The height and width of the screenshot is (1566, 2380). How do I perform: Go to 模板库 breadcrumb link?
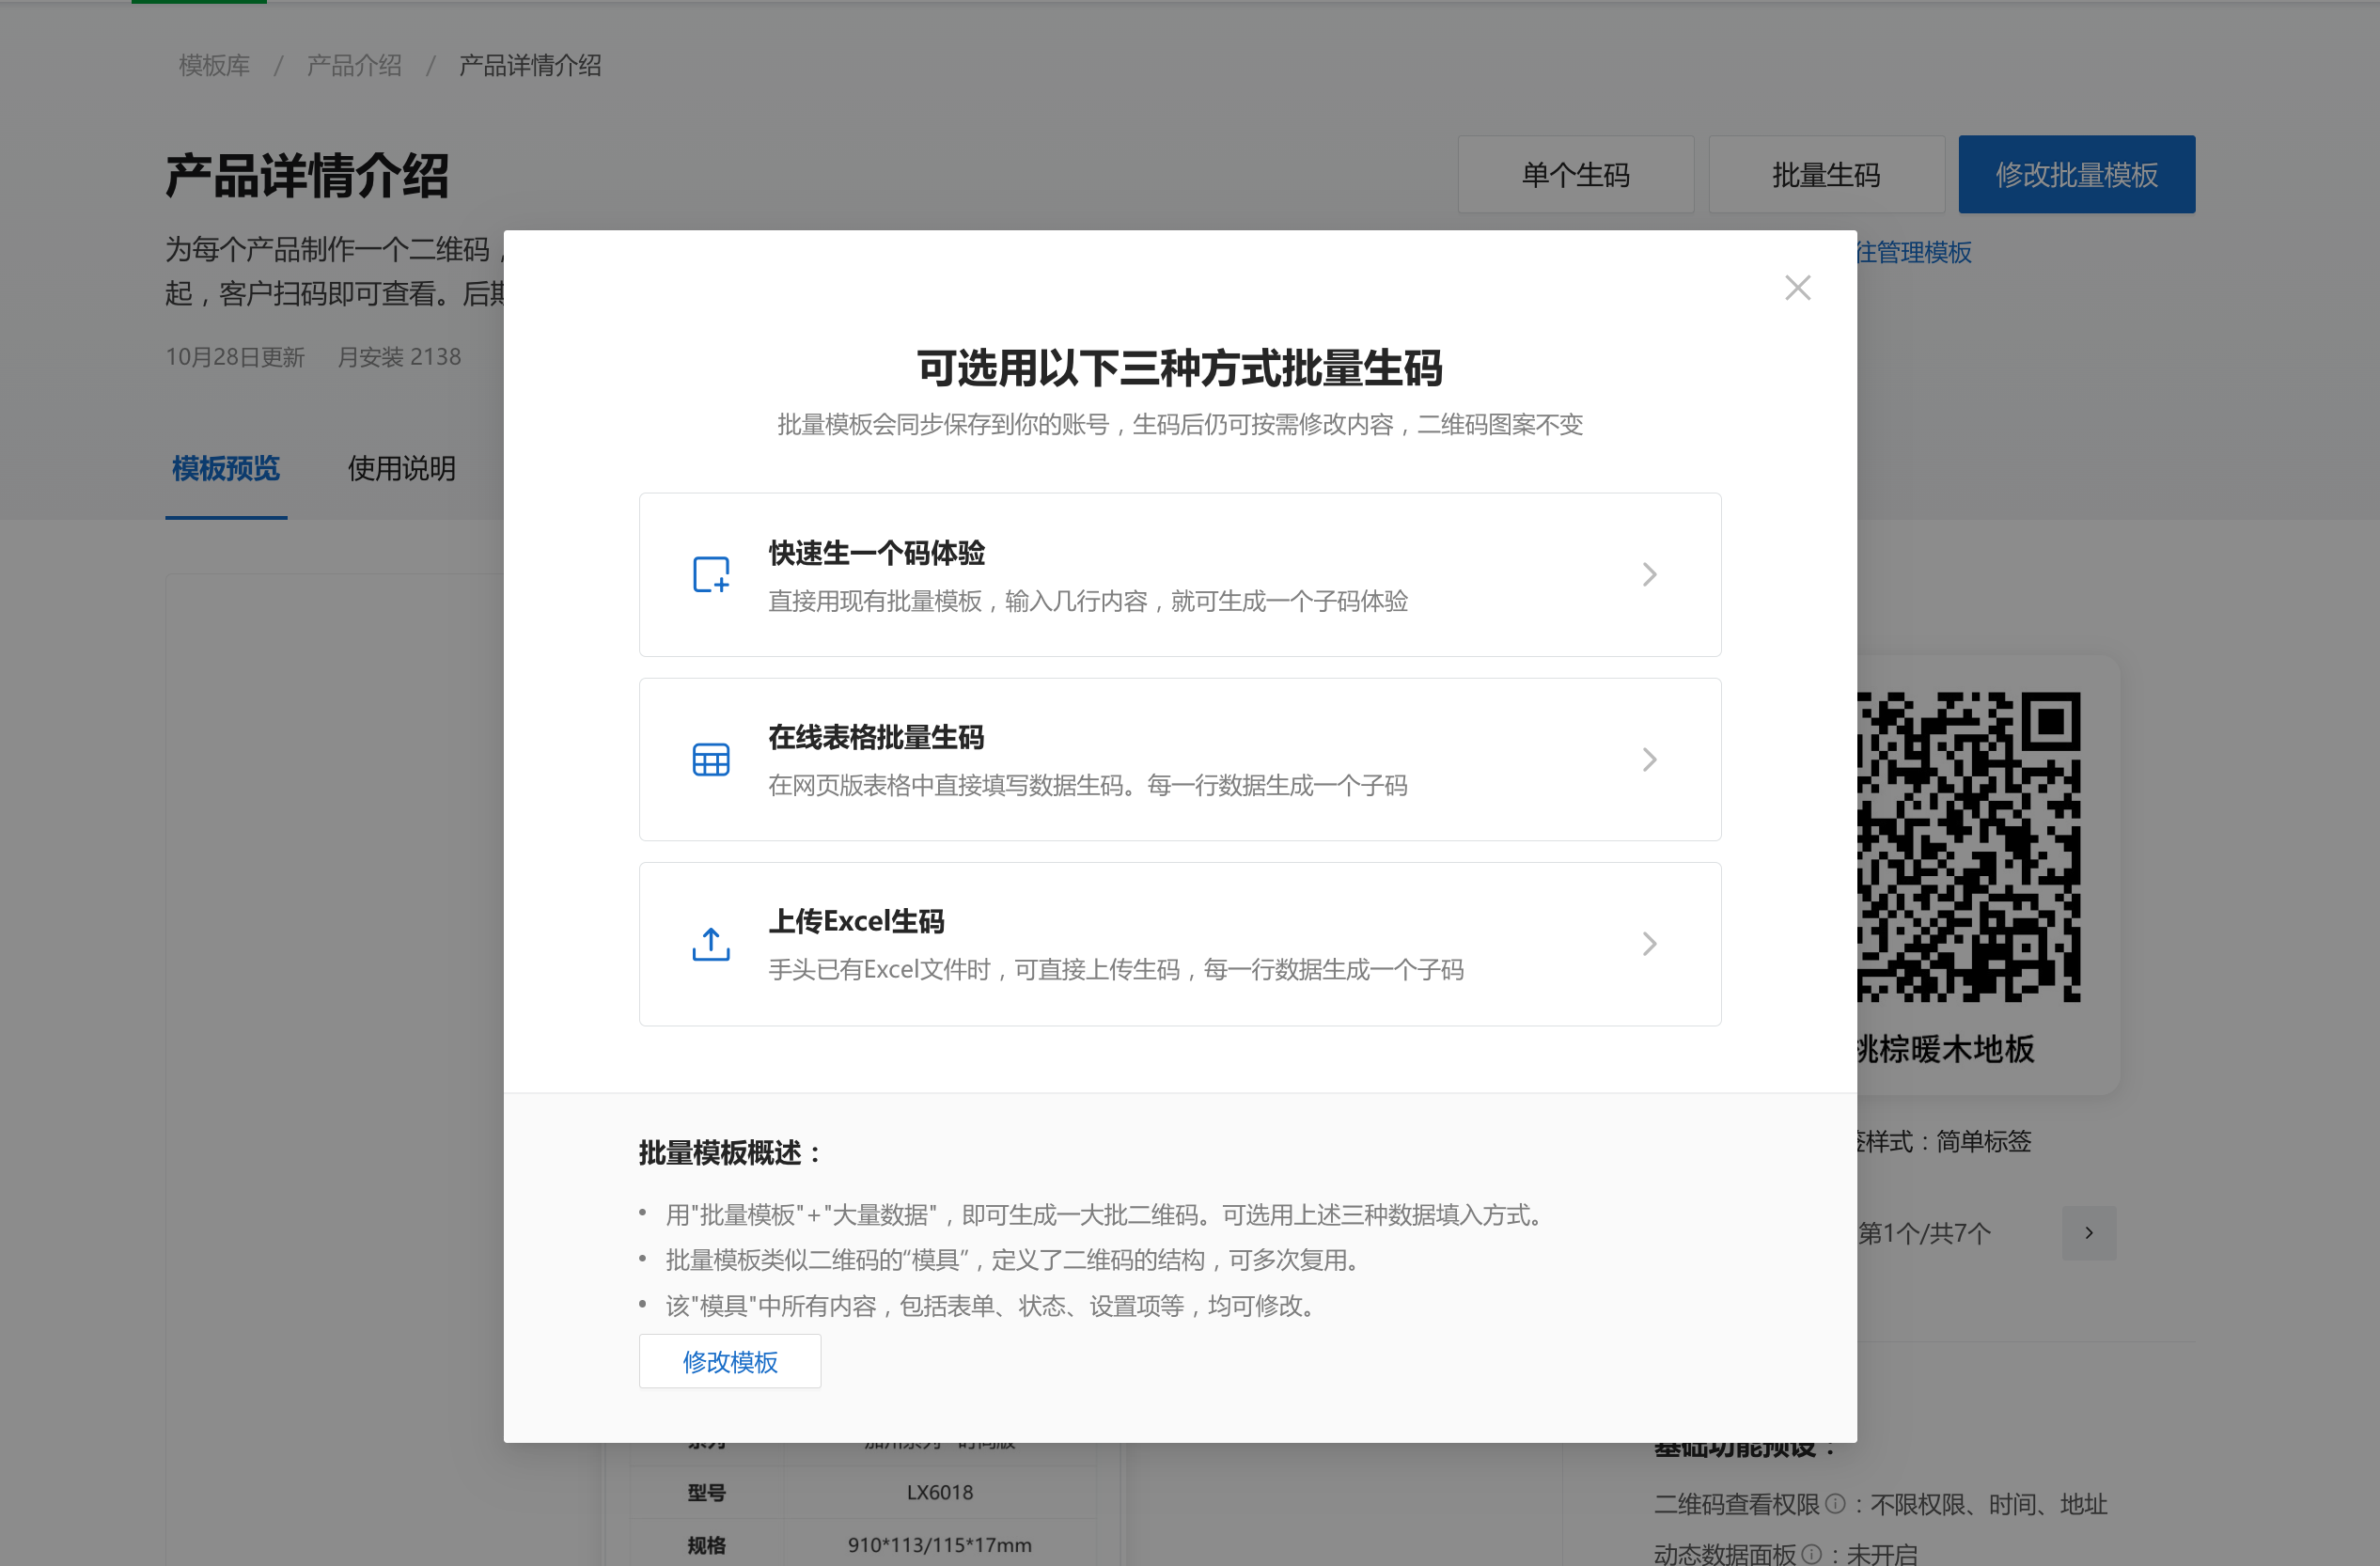[x=214, y=66]
